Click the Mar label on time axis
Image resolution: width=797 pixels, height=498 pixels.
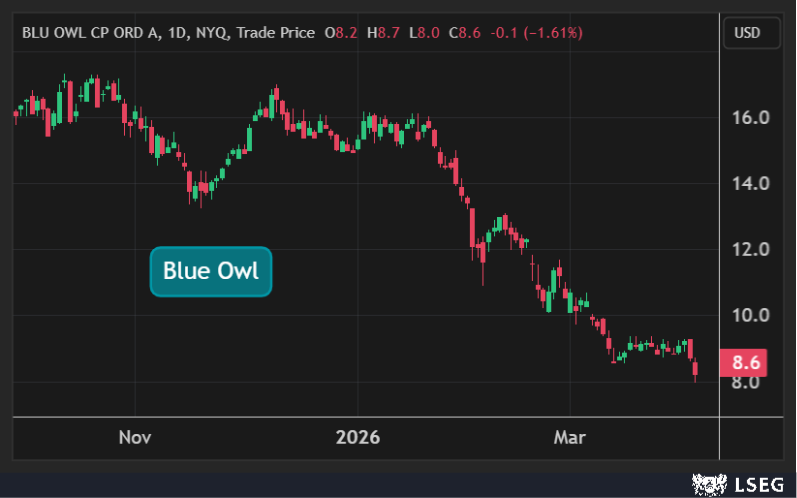(x=569, y=438)
